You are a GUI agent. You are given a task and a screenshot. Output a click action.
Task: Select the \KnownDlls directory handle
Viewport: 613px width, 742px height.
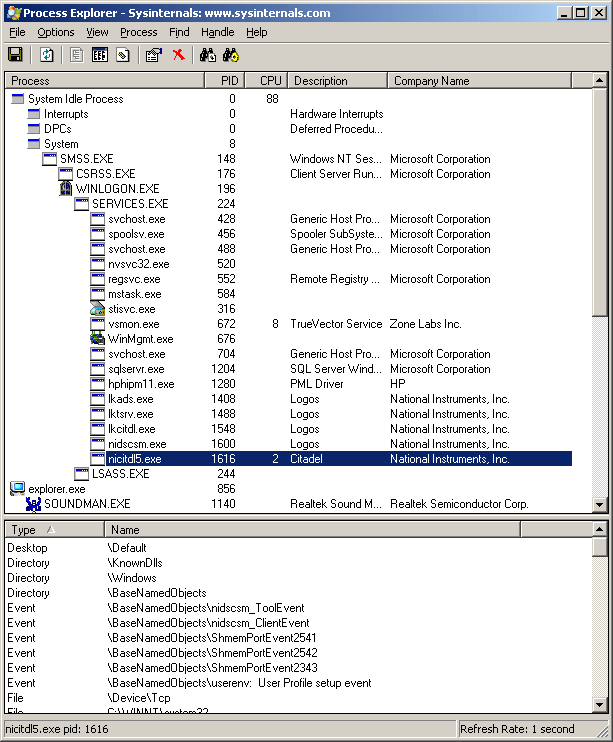tap(134, 563)
